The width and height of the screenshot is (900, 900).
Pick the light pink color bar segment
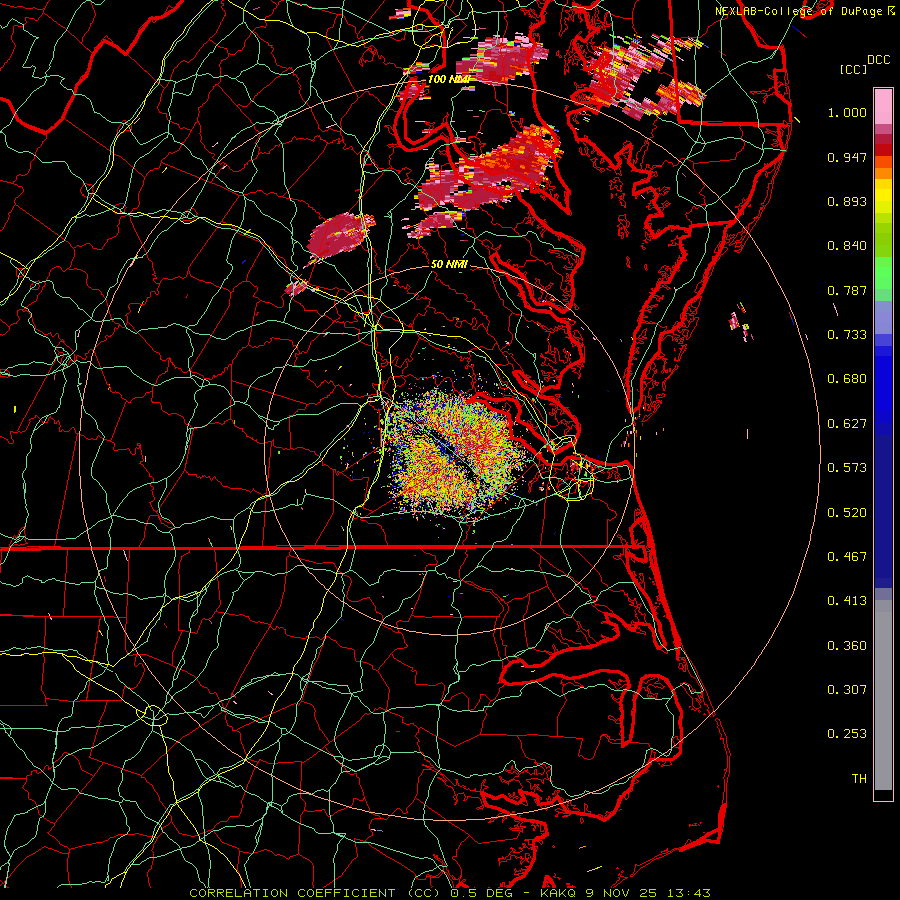pyautogui.click(x=883, y=107)
